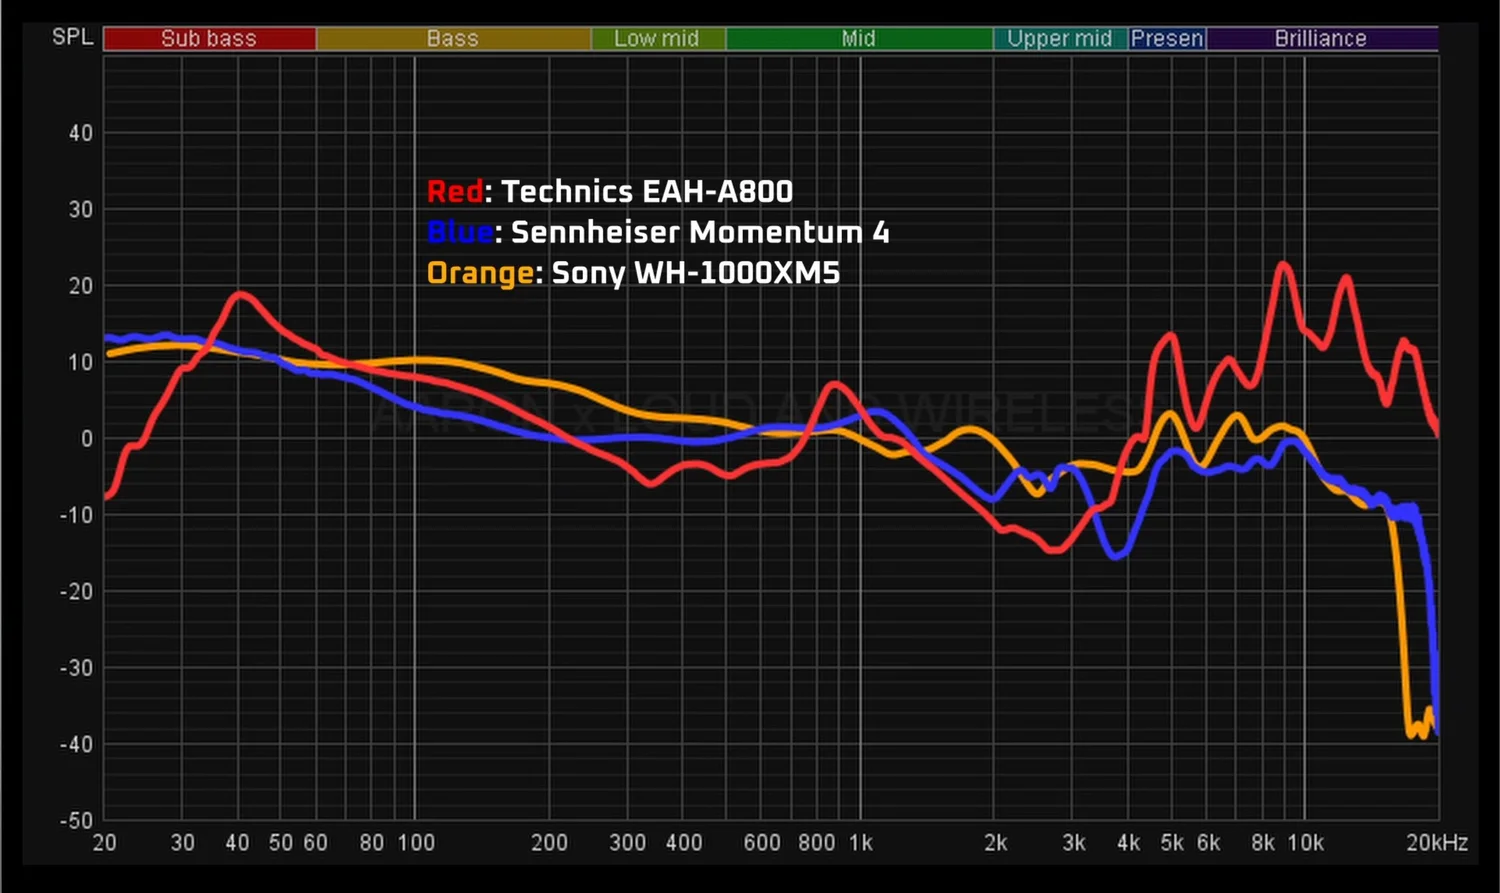Click the 400 frequency axis label

(x=684, y=843)
